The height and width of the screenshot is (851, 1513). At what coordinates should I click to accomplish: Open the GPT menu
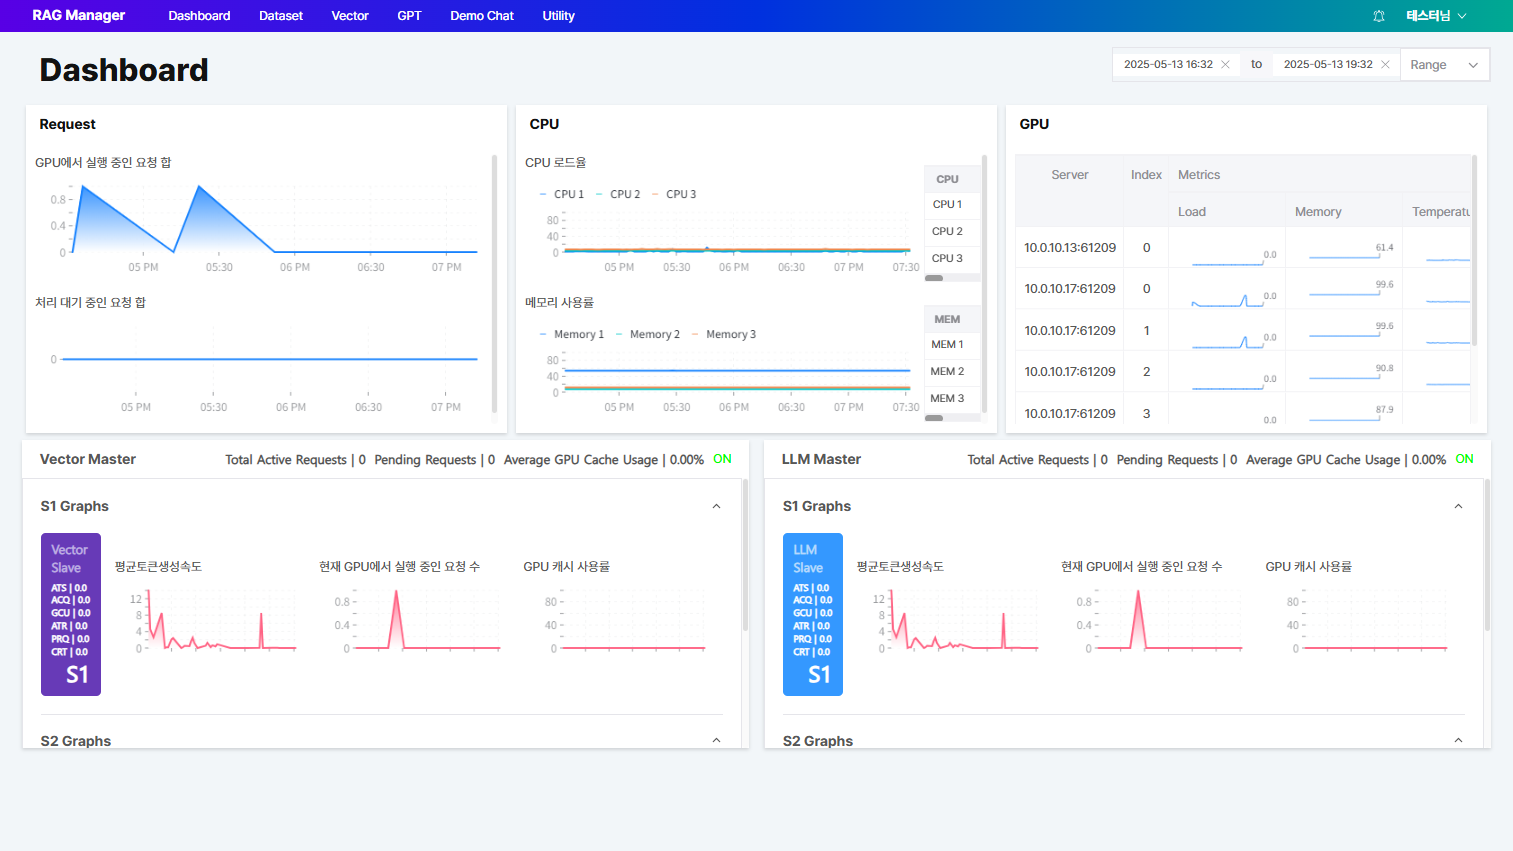409,16
